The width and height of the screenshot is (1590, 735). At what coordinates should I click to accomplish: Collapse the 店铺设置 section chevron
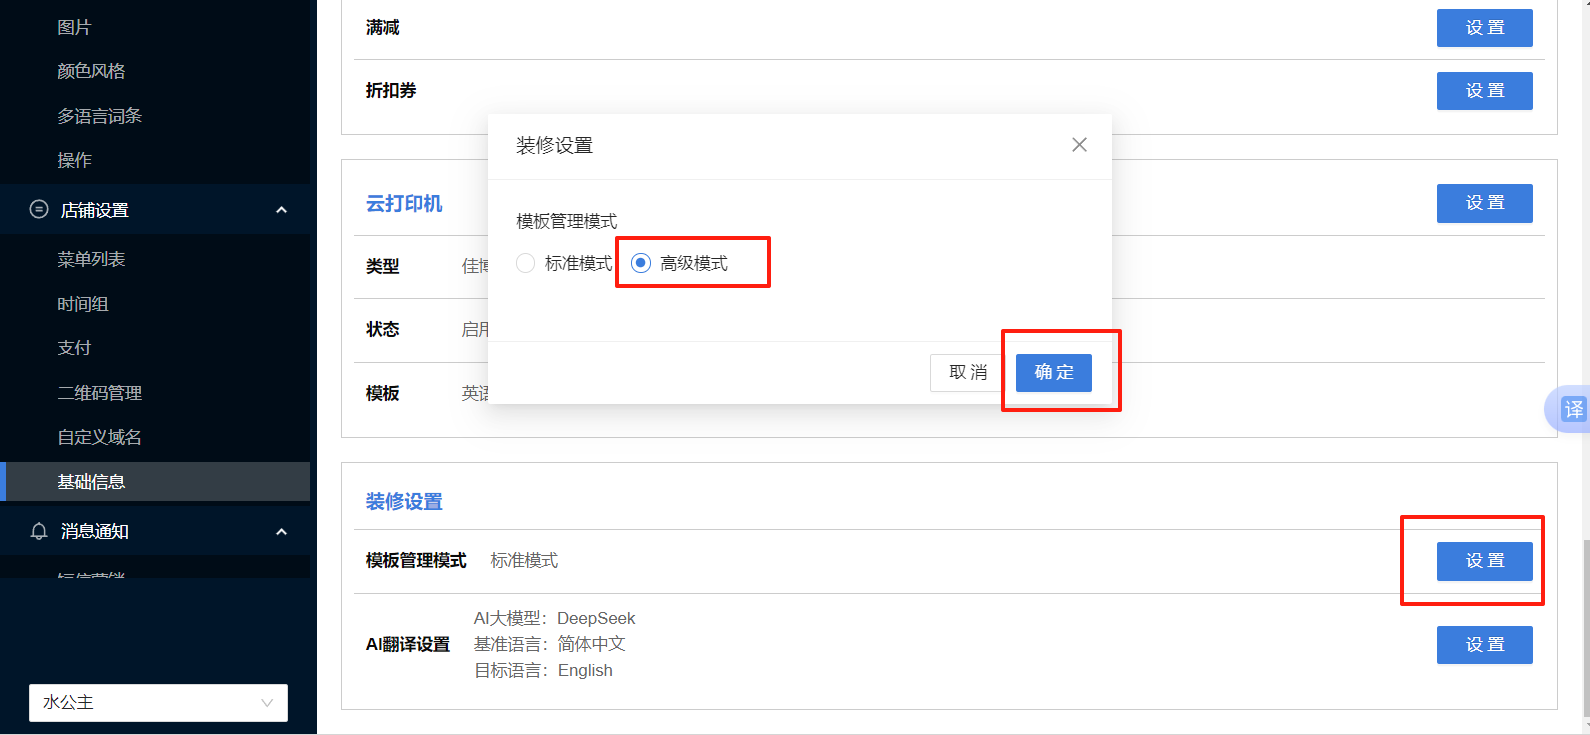281,210
